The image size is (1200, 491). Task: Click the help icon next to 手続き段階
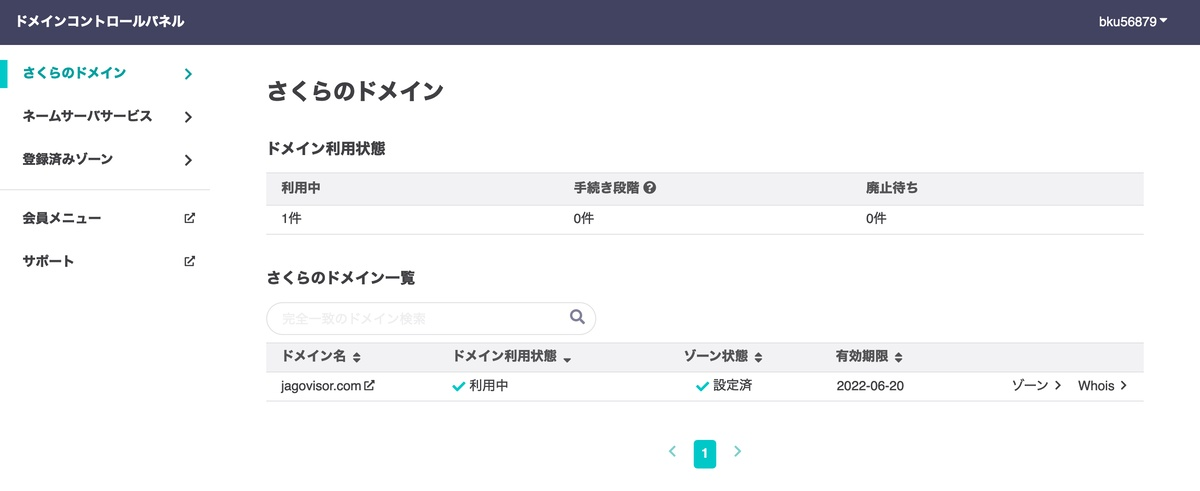tap(650, 188)
